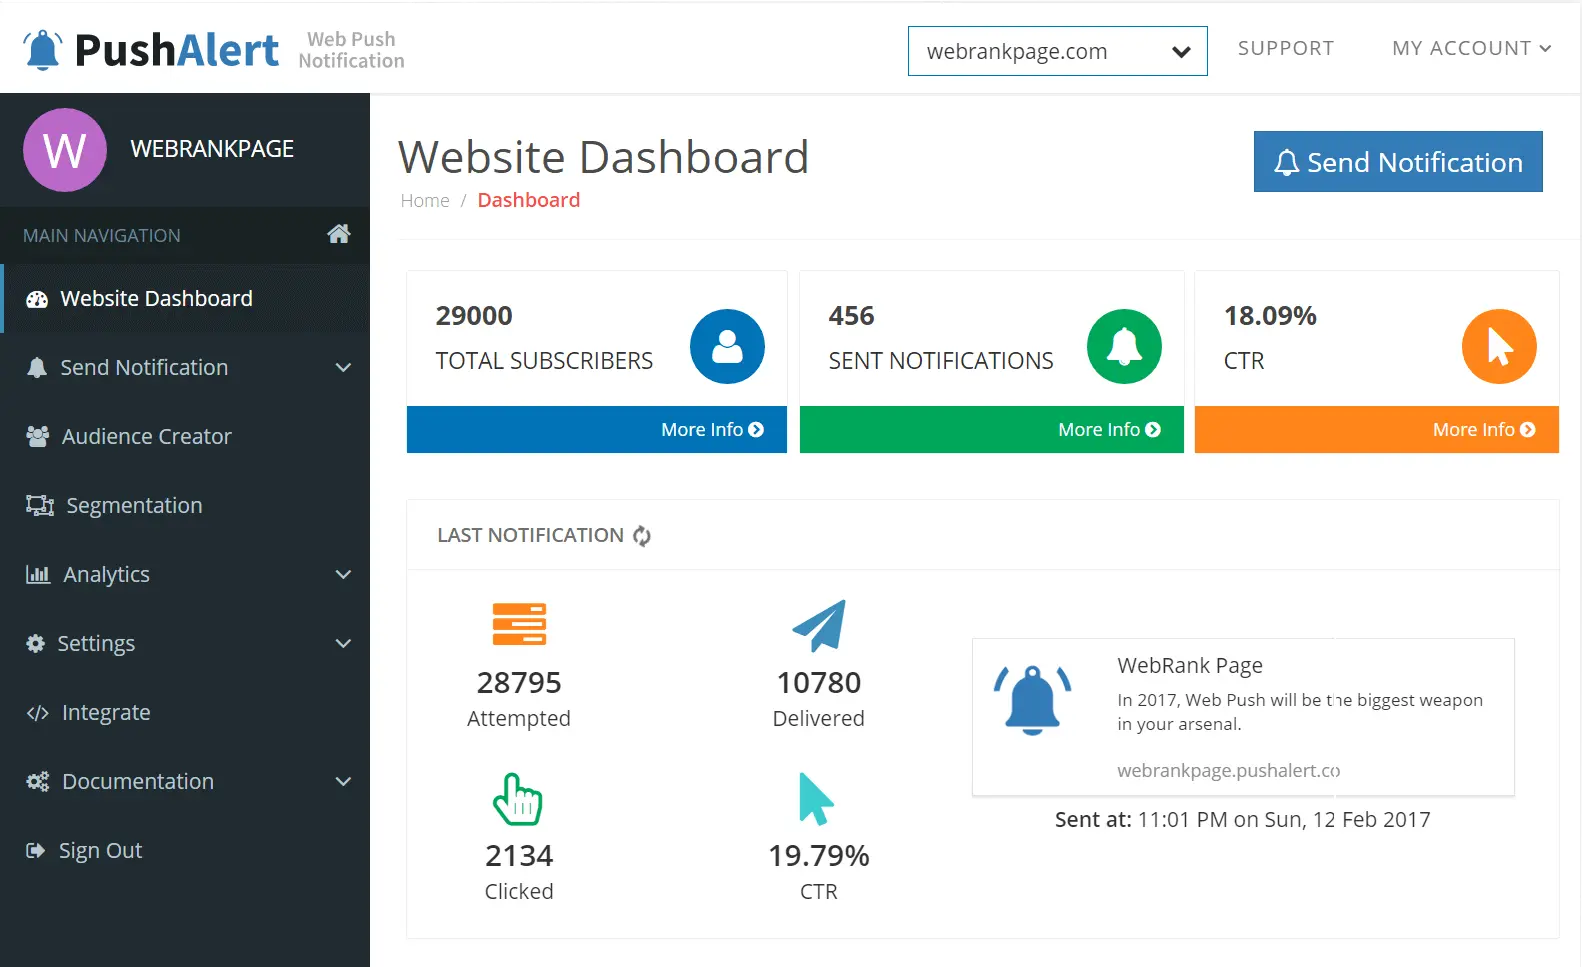Click the webrankpage.pushalert.co link in preview
1582x967 pixels.
pos(1228,770)
